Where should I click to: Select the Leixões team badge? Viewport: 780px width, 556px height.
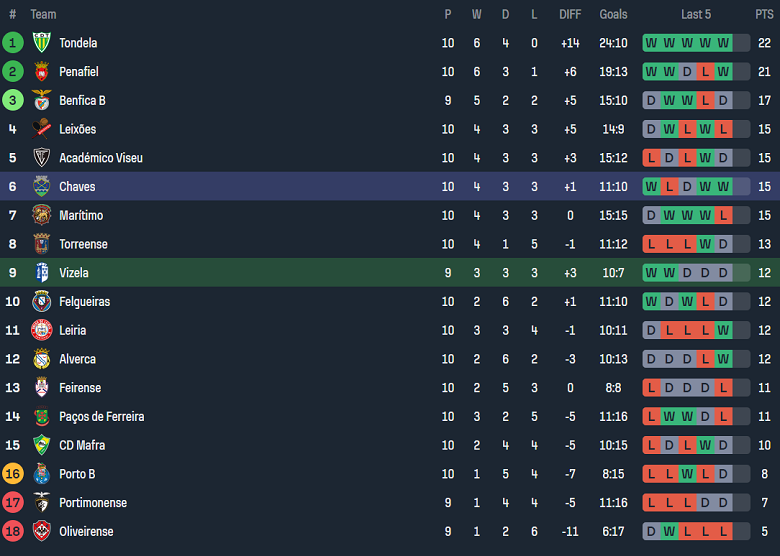(42, 129)
